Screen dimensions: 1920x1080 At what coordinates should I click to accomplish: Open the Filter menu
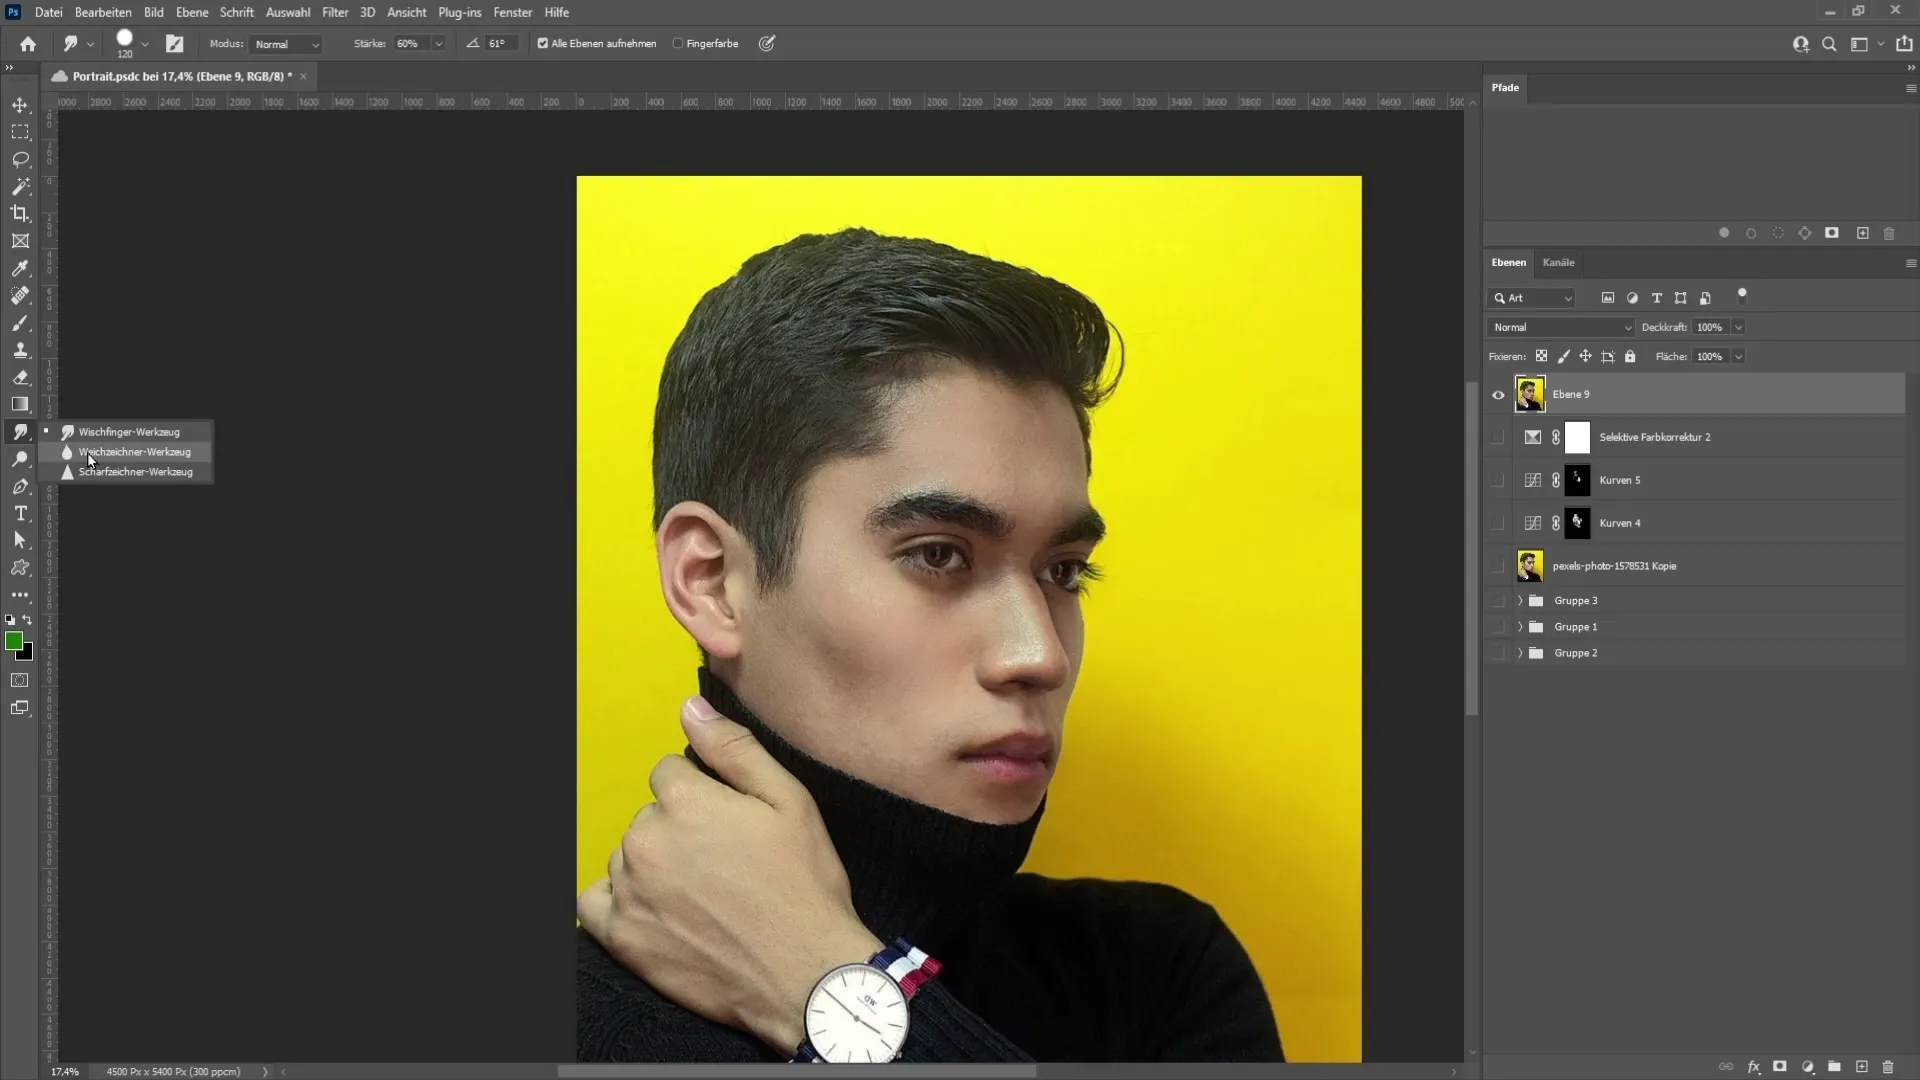(335, 12)
